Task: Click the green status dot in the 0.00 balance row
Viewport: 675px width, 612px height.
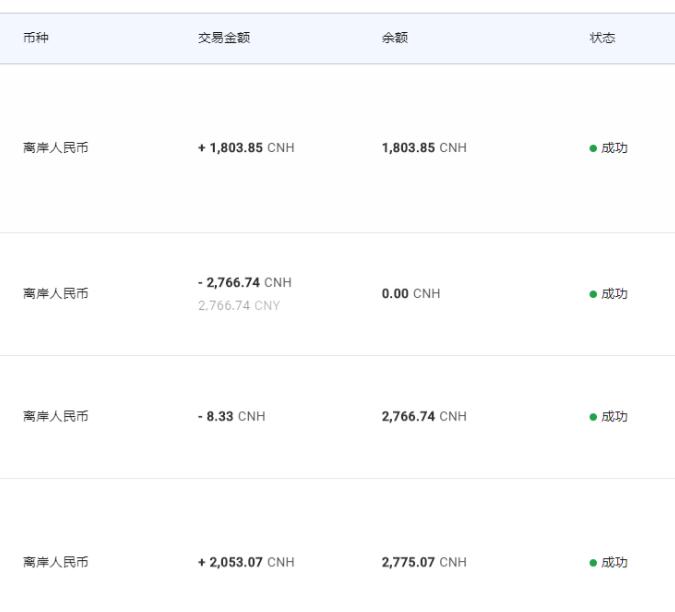Action: coord(593,294)
